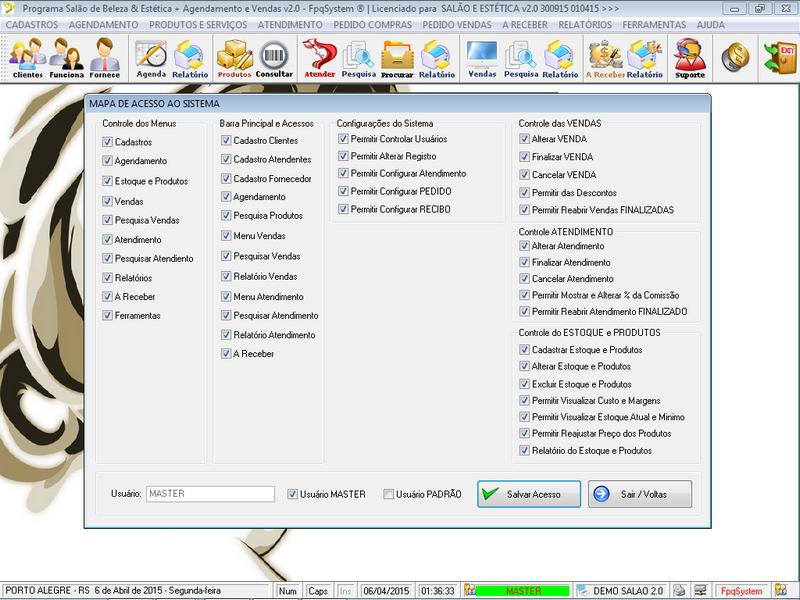
Task: Click the 06/04/2015 date in status bar
Action: [386, 591]
